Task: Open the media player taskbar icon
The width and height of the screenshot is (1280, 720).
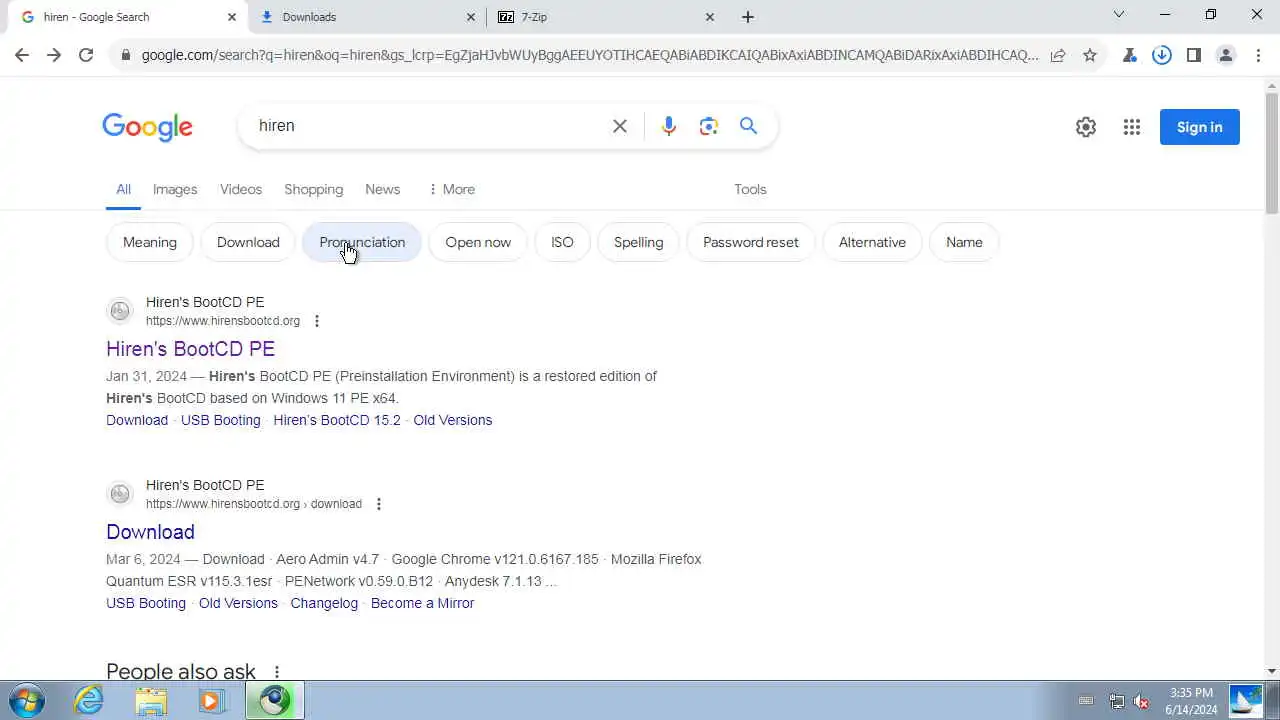Action: pyautogui.click(x=211, y=700)
